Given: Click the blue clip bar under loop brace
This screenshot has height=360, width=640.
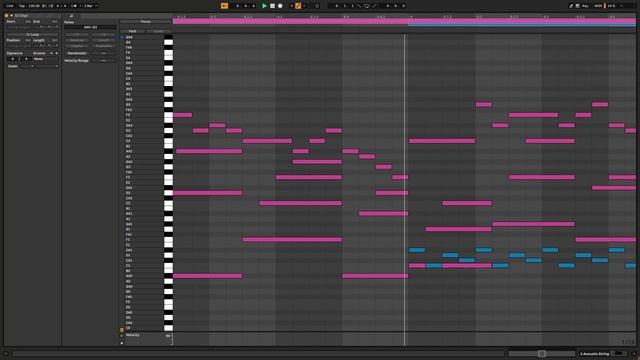Looking at the screenshot, I should tap(522, 25).
